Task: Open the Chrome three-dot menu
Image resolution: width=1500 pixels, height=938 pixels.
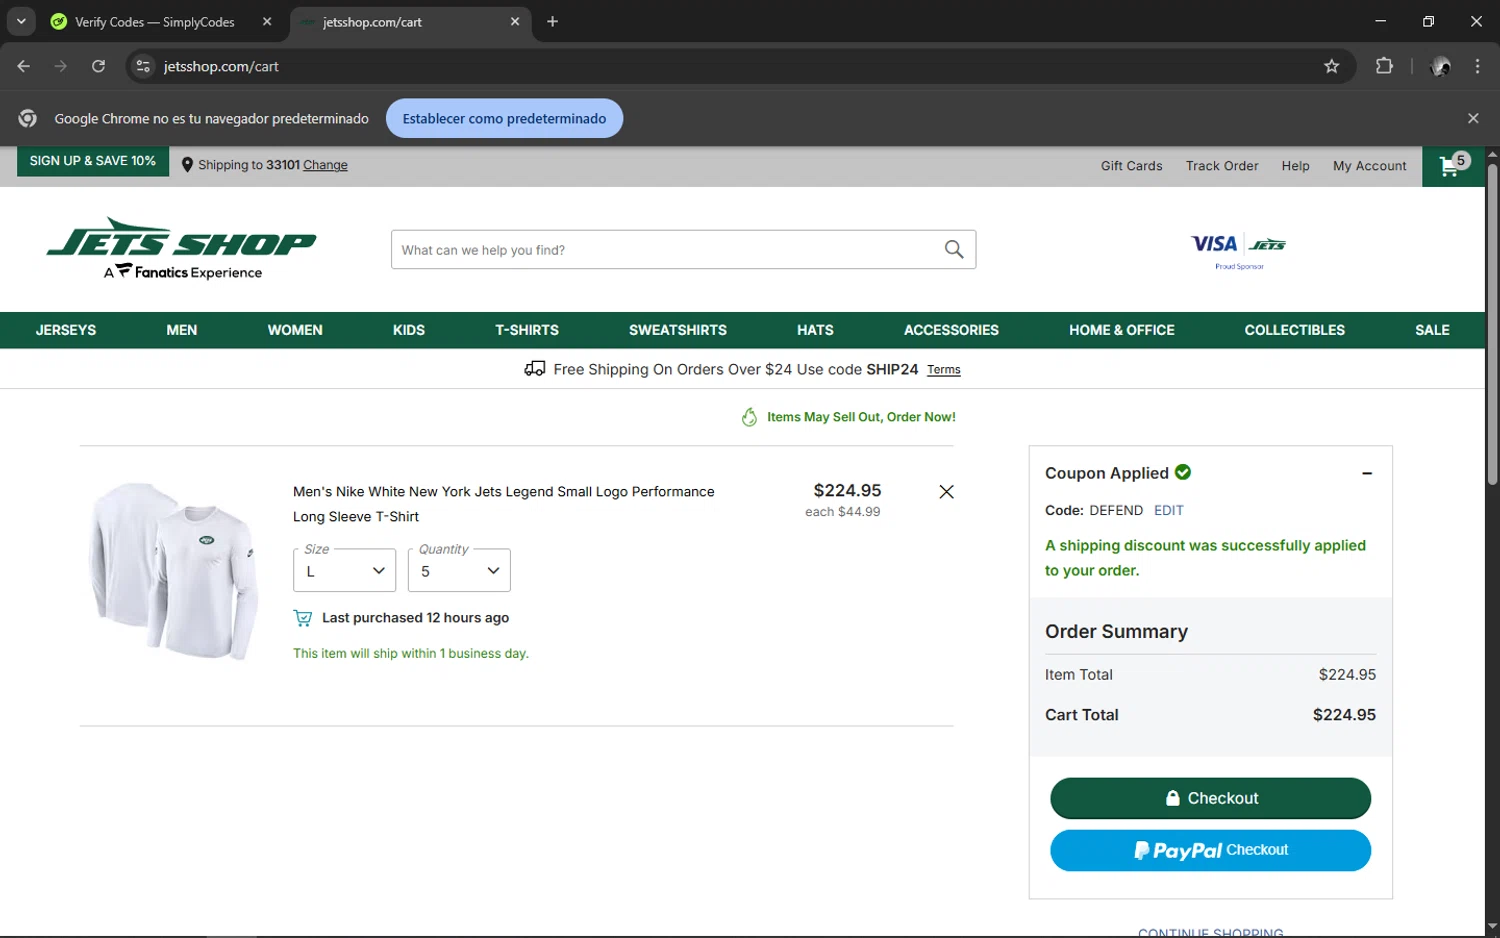Action: coord(1477,67)
